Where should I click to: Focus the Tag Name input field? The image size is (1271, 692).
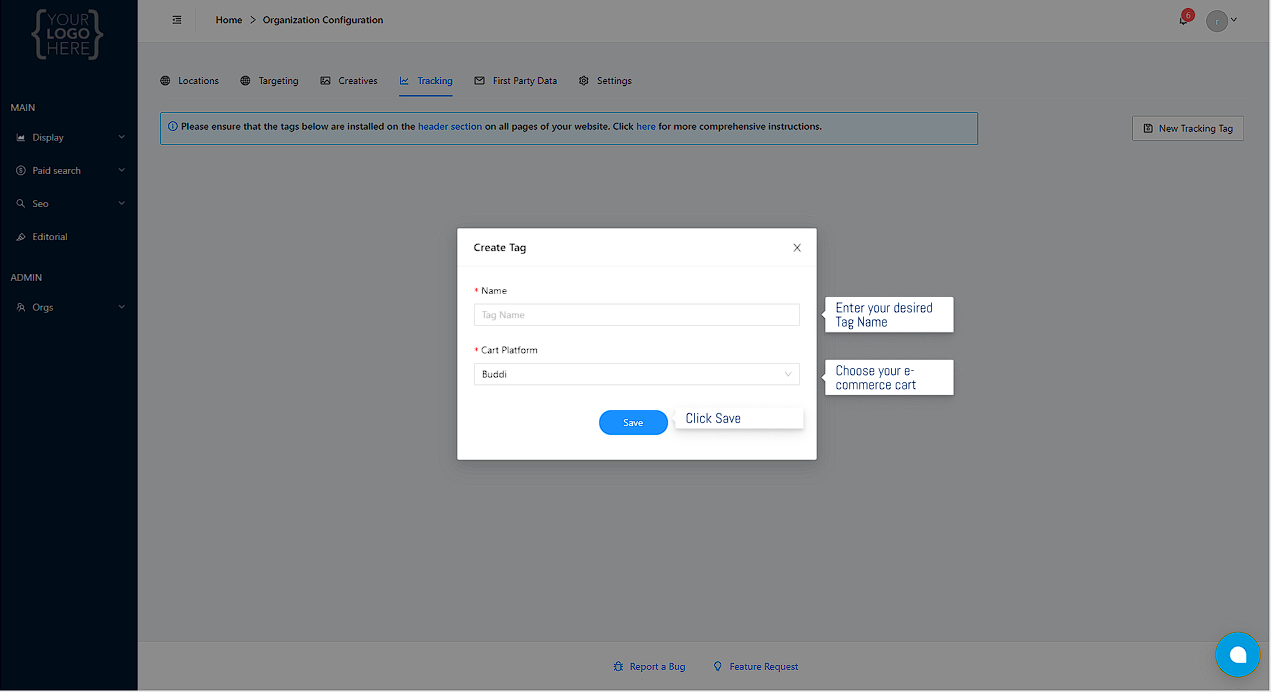pos(636,315)
